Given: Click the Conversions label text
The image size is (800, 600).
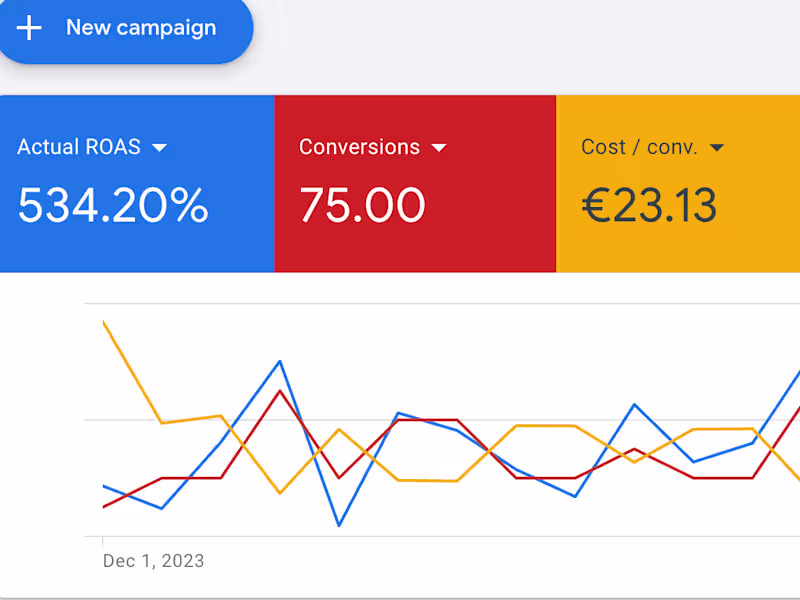Looking at the screenshot, I should point(359,147).
